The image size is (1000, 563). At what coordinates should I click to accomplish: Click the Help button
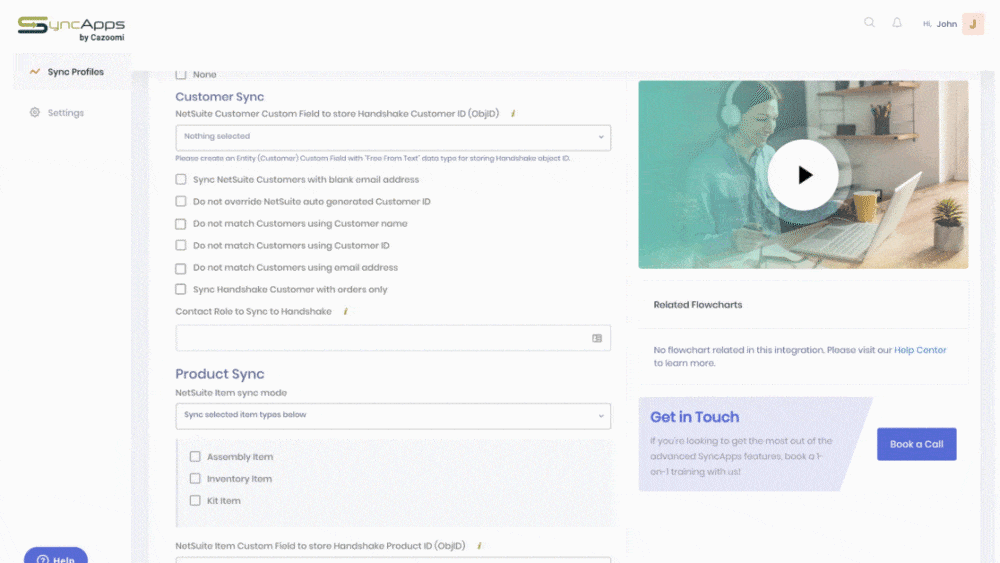coord(55,556)
